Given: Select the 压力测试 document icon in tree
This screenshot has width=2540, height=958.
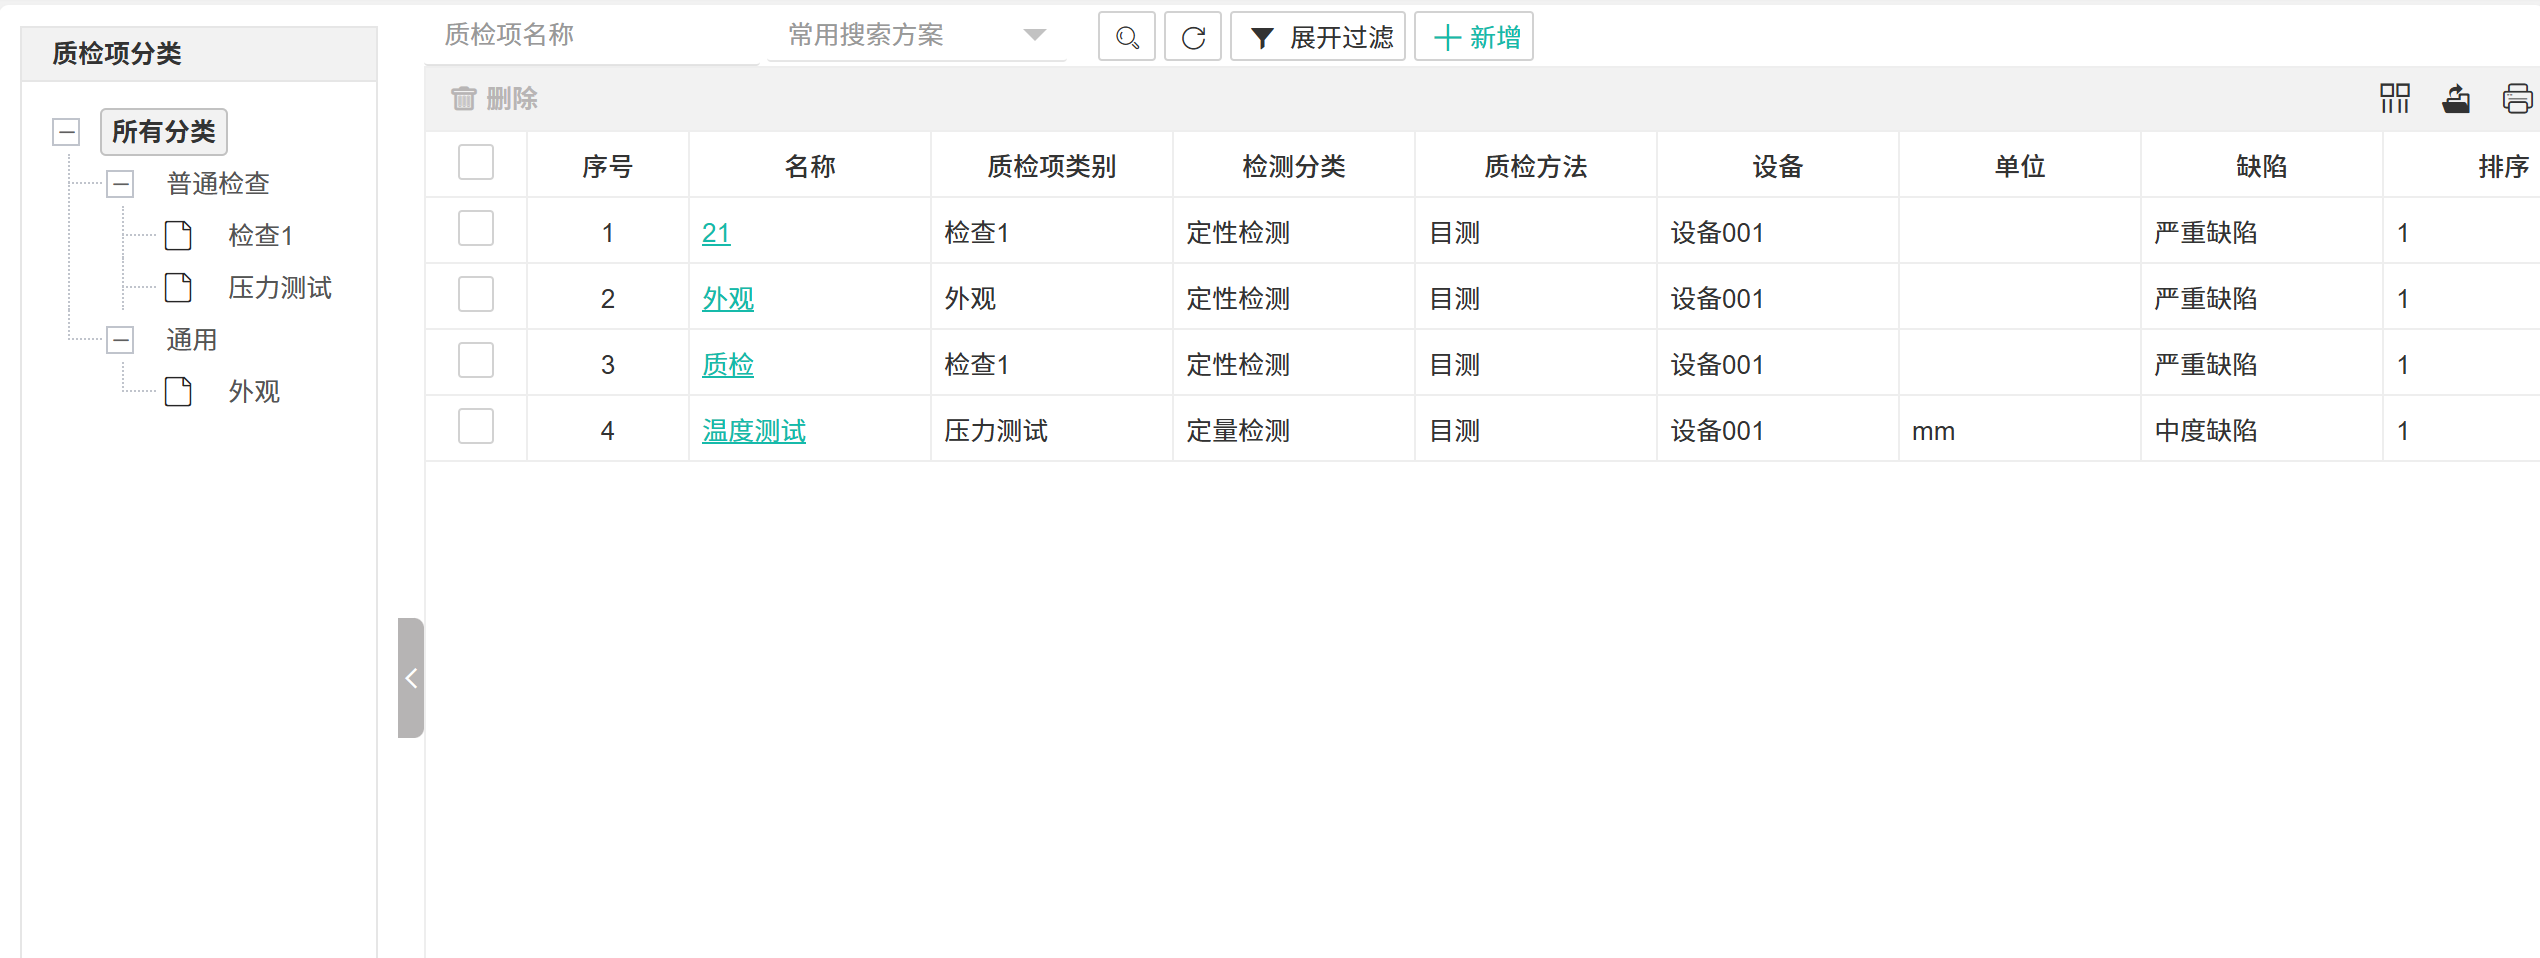Looking at the screenshot, I should [179, 288].
